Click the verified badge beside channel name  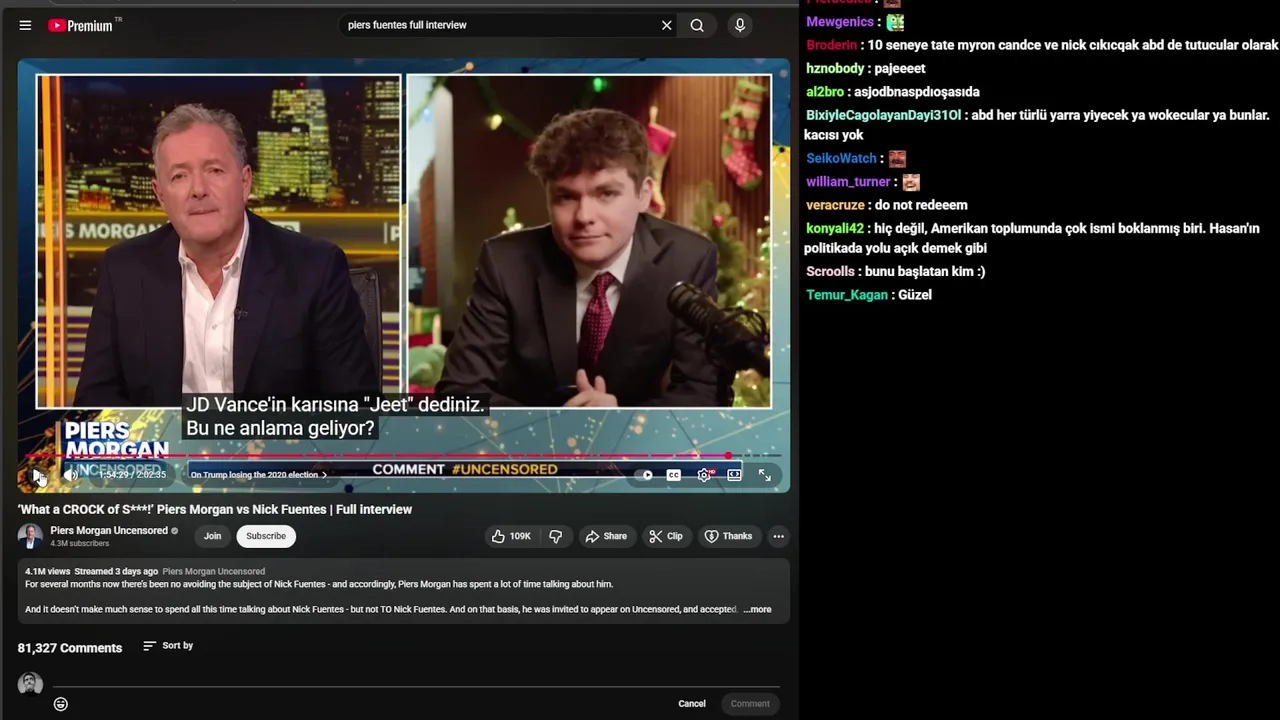[x=174, y=531]
